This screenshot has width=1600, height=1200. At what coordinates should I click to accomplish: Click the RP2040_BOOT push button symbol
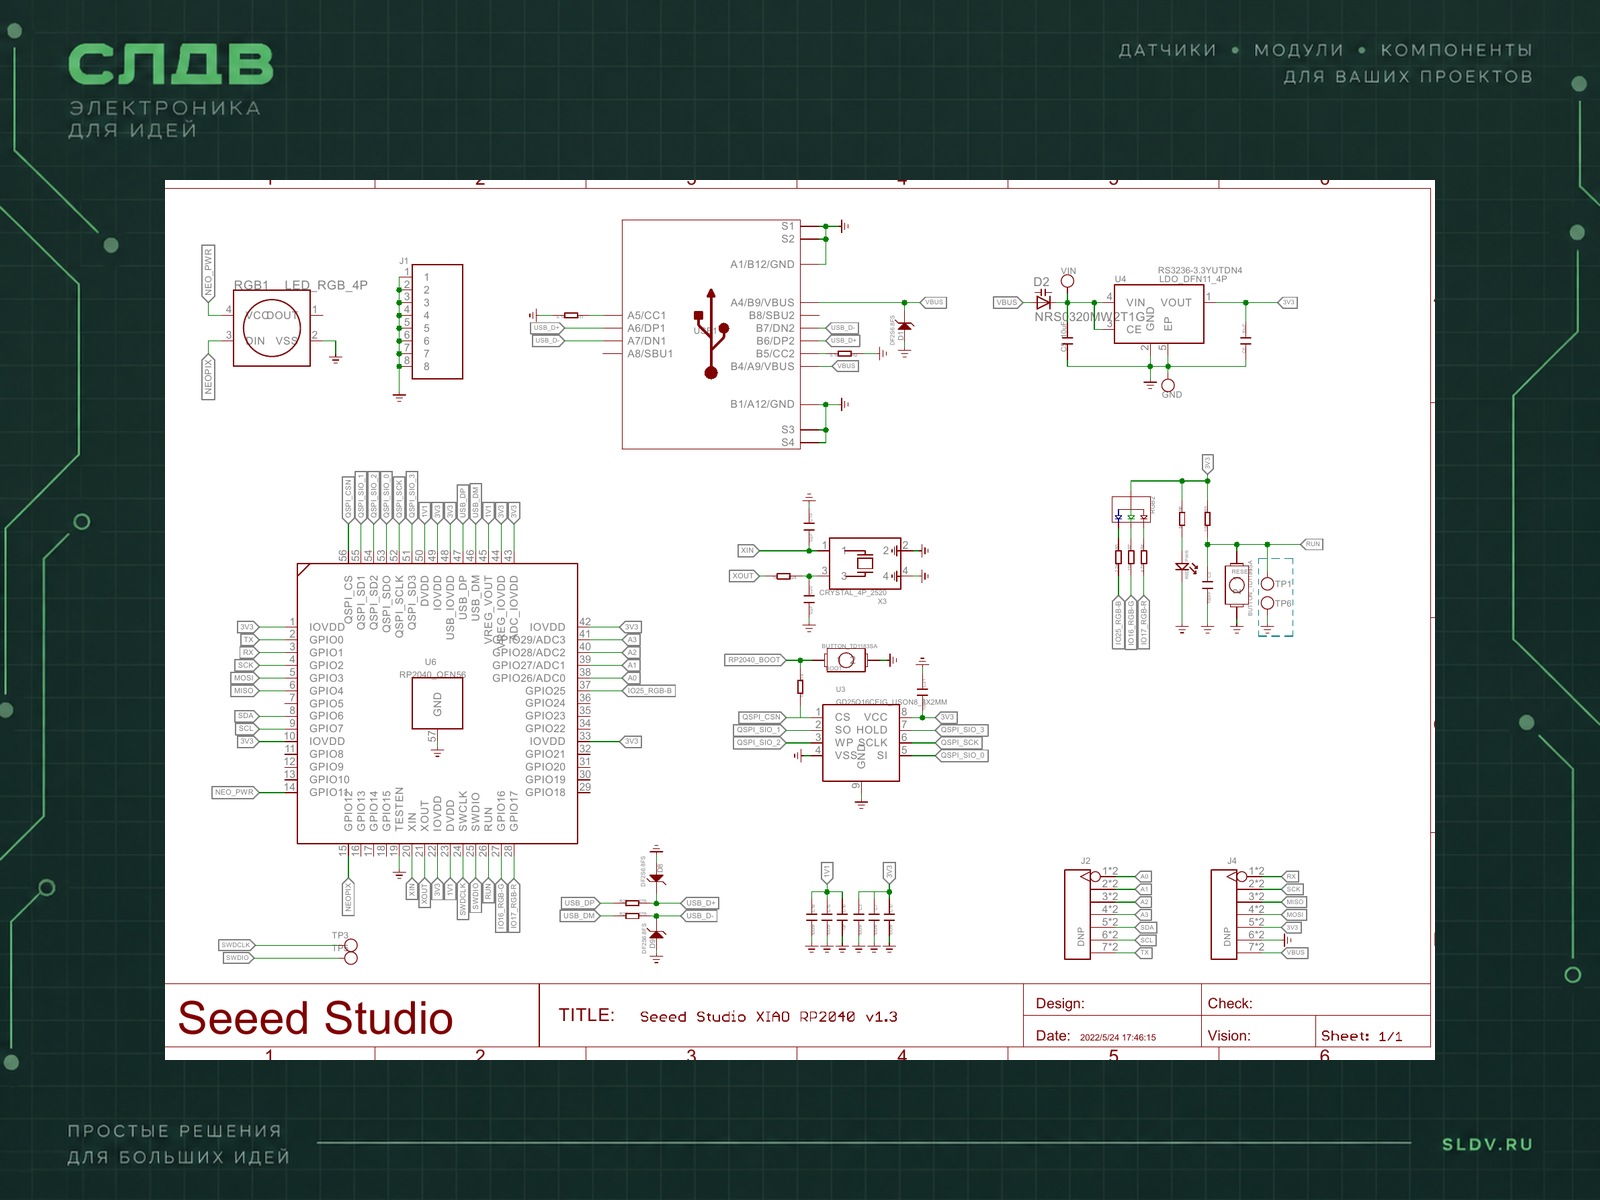[x=846, y=660]
